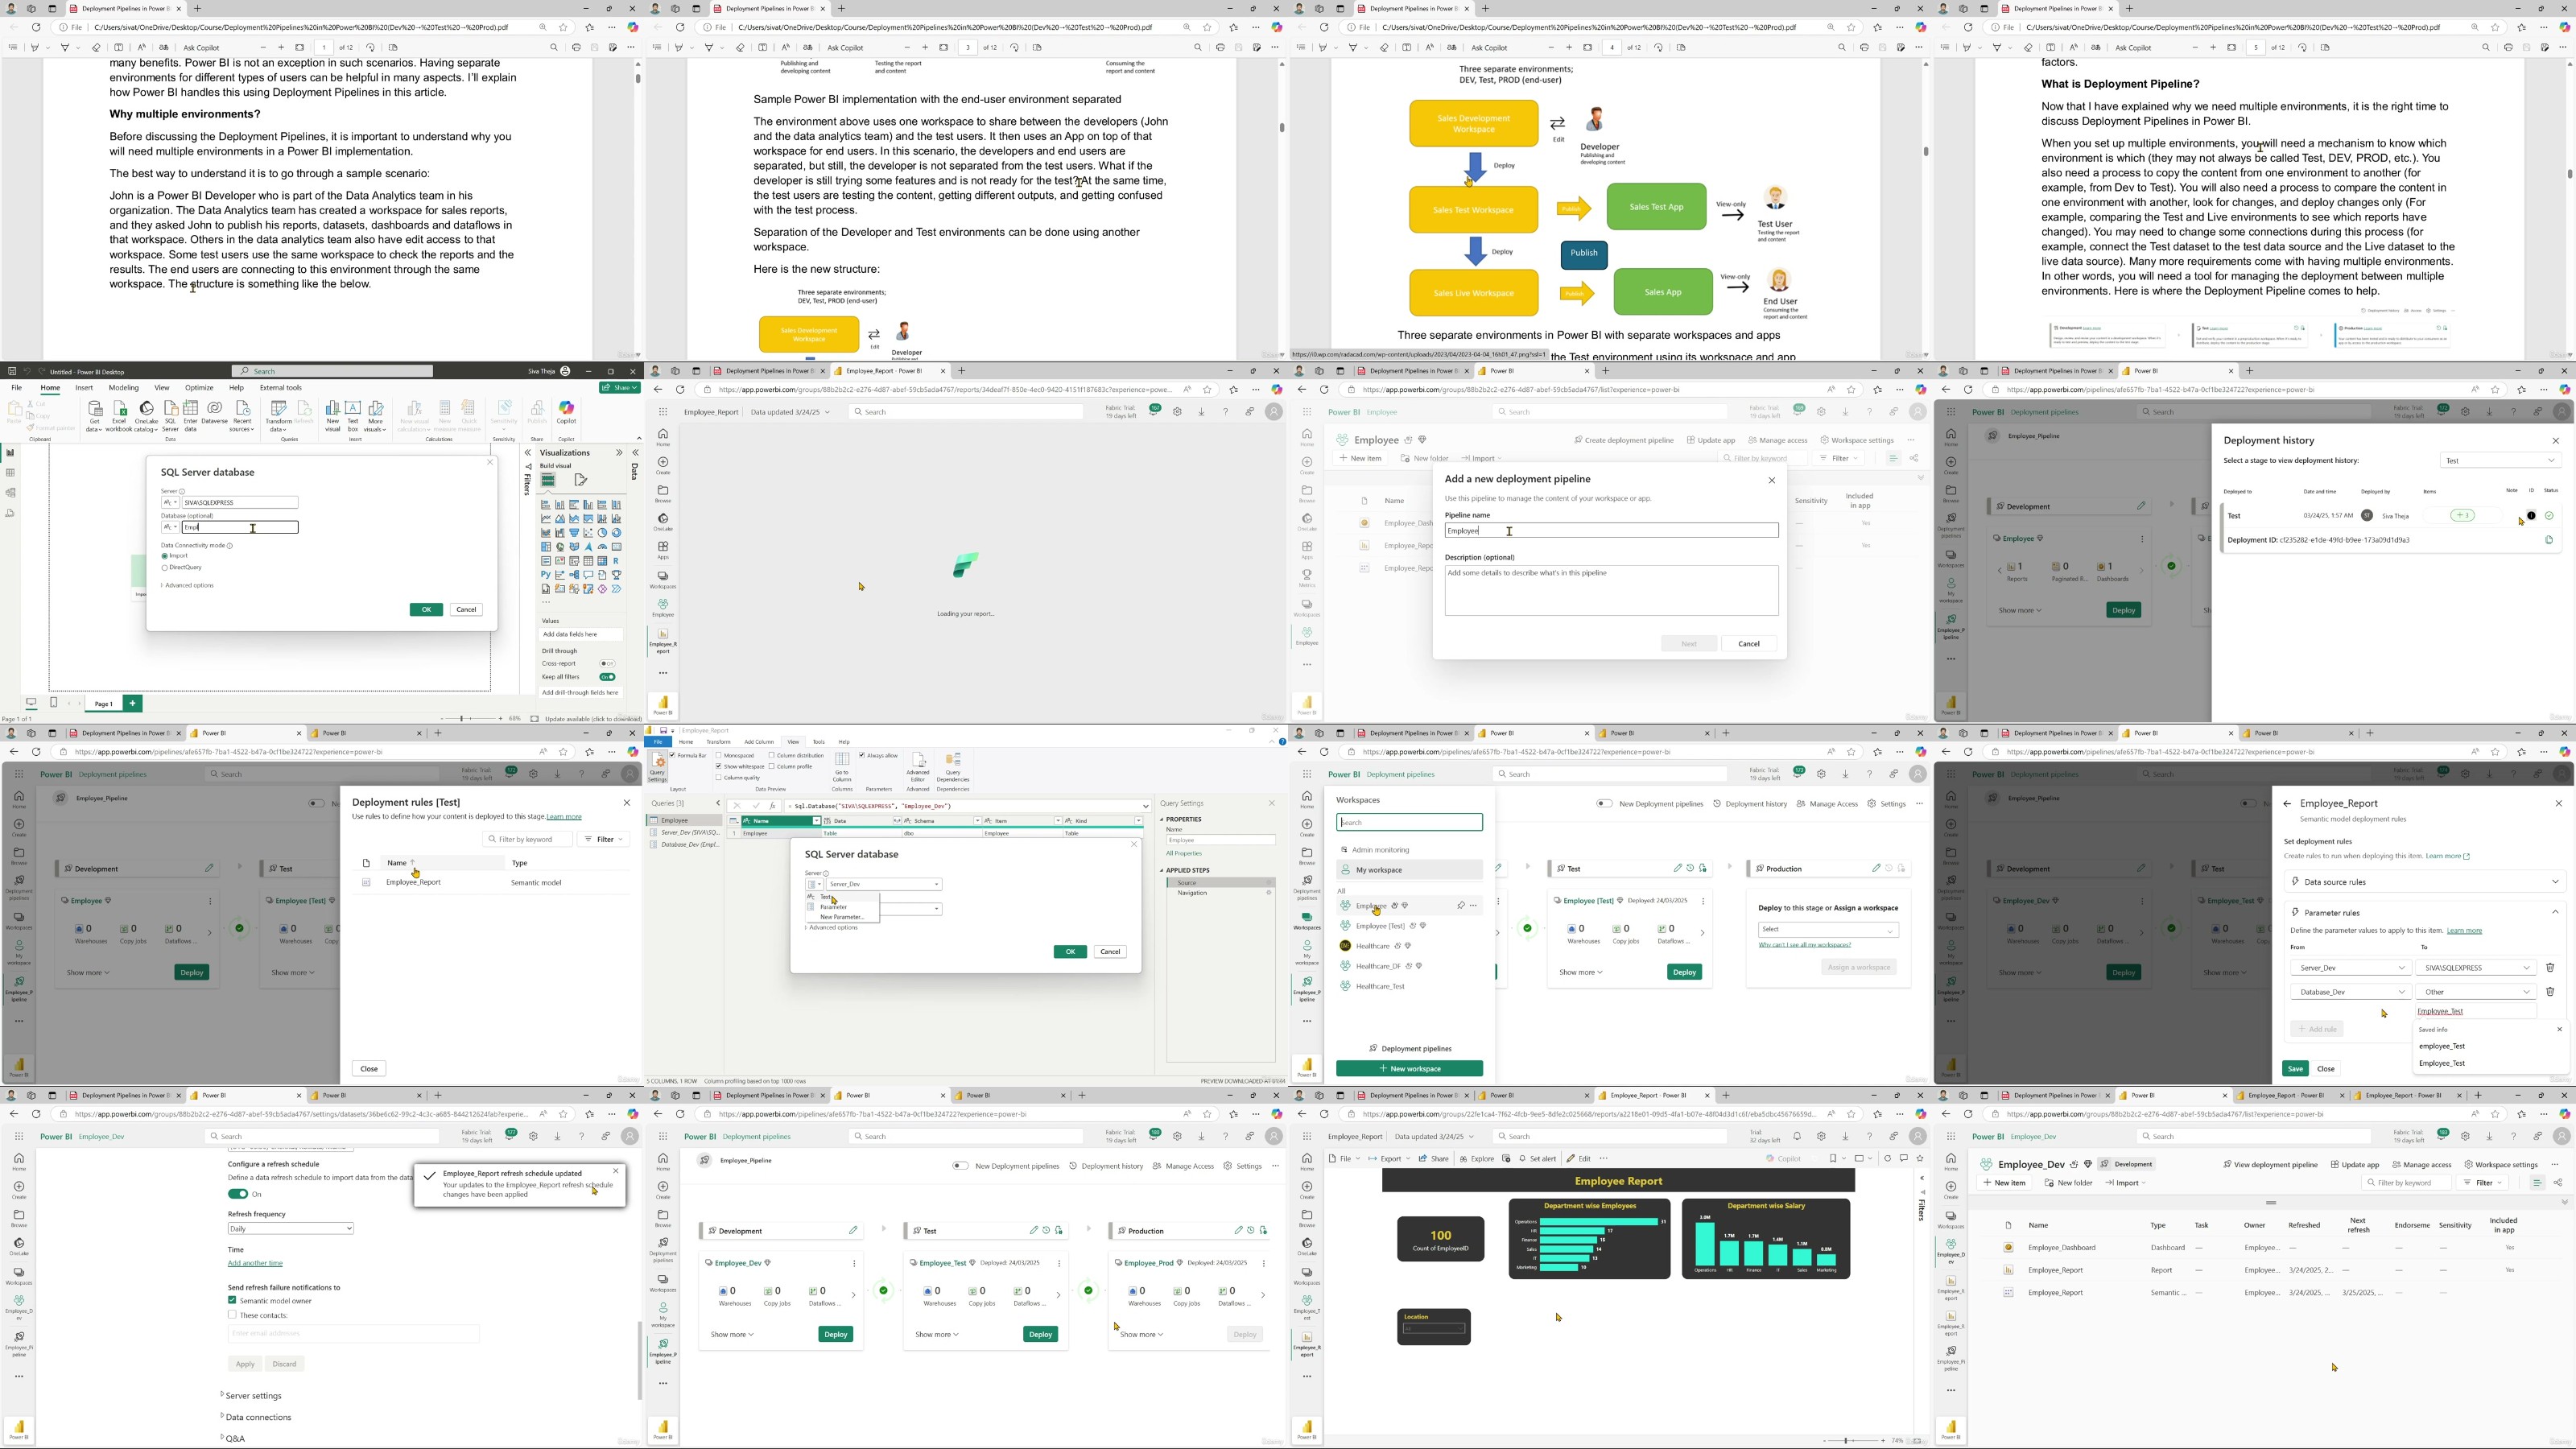Toggle the Keep all filters switch
Viewport: 2576px width, 1449px height.
click(607, 677)
